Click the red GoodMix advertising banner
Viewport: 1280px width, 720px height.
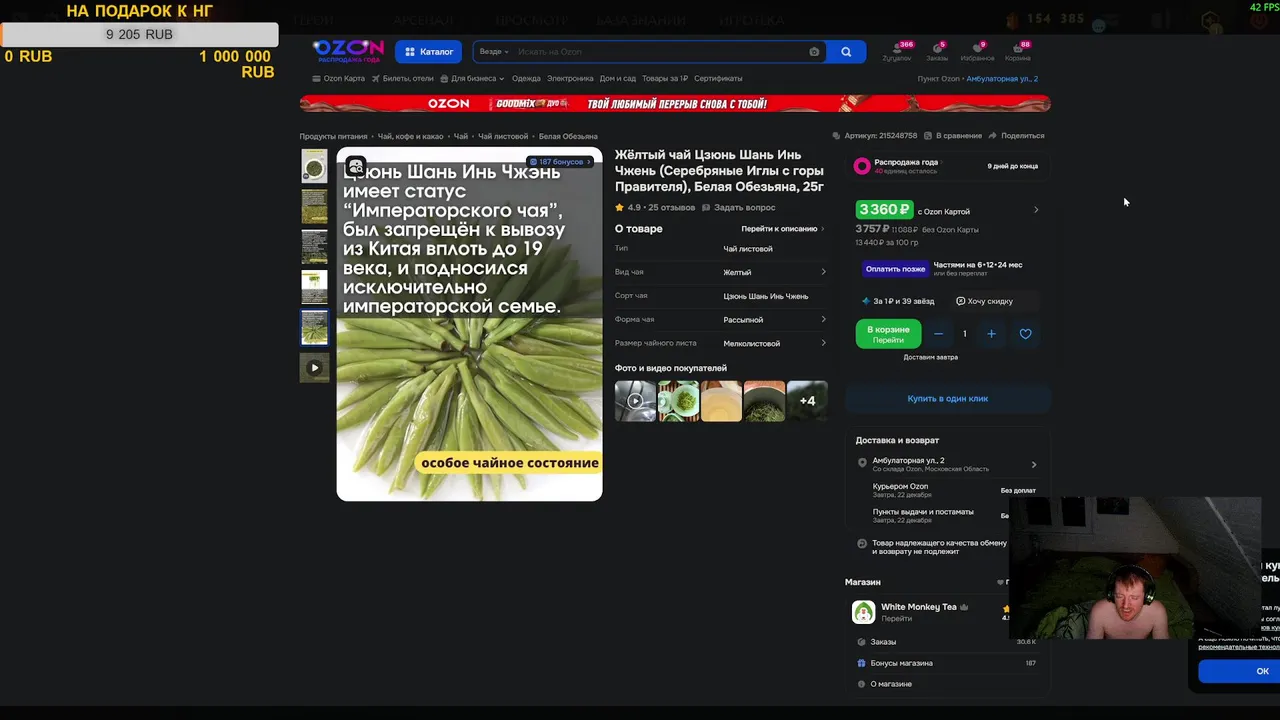pyautogui.click(x=675, y=103)
